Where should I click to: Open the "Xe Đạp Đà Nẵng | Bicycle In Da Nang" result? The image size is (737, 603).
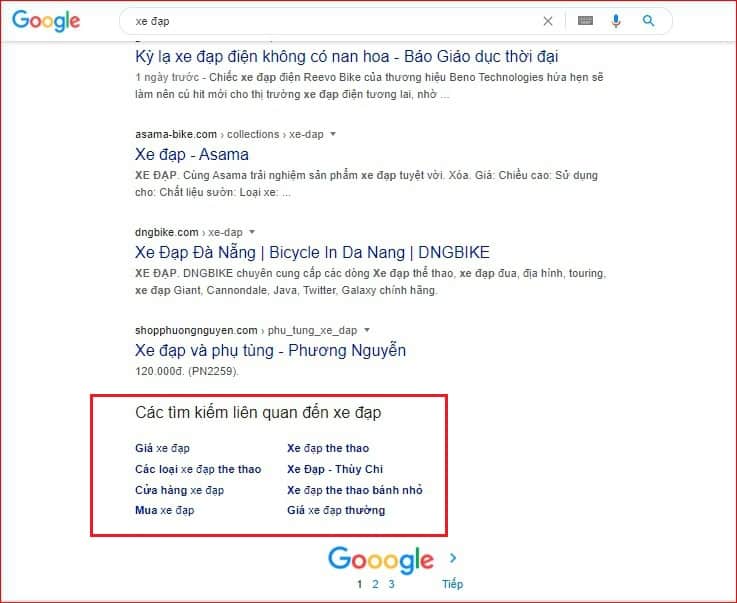click(x=312, y=253)
